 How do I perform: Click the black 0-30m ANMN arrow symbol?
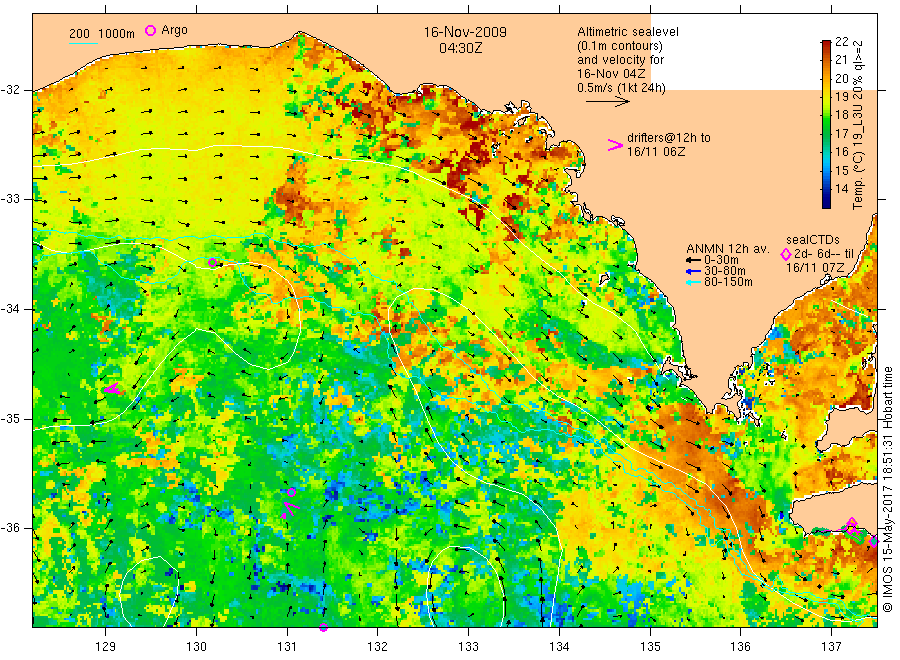693,261
